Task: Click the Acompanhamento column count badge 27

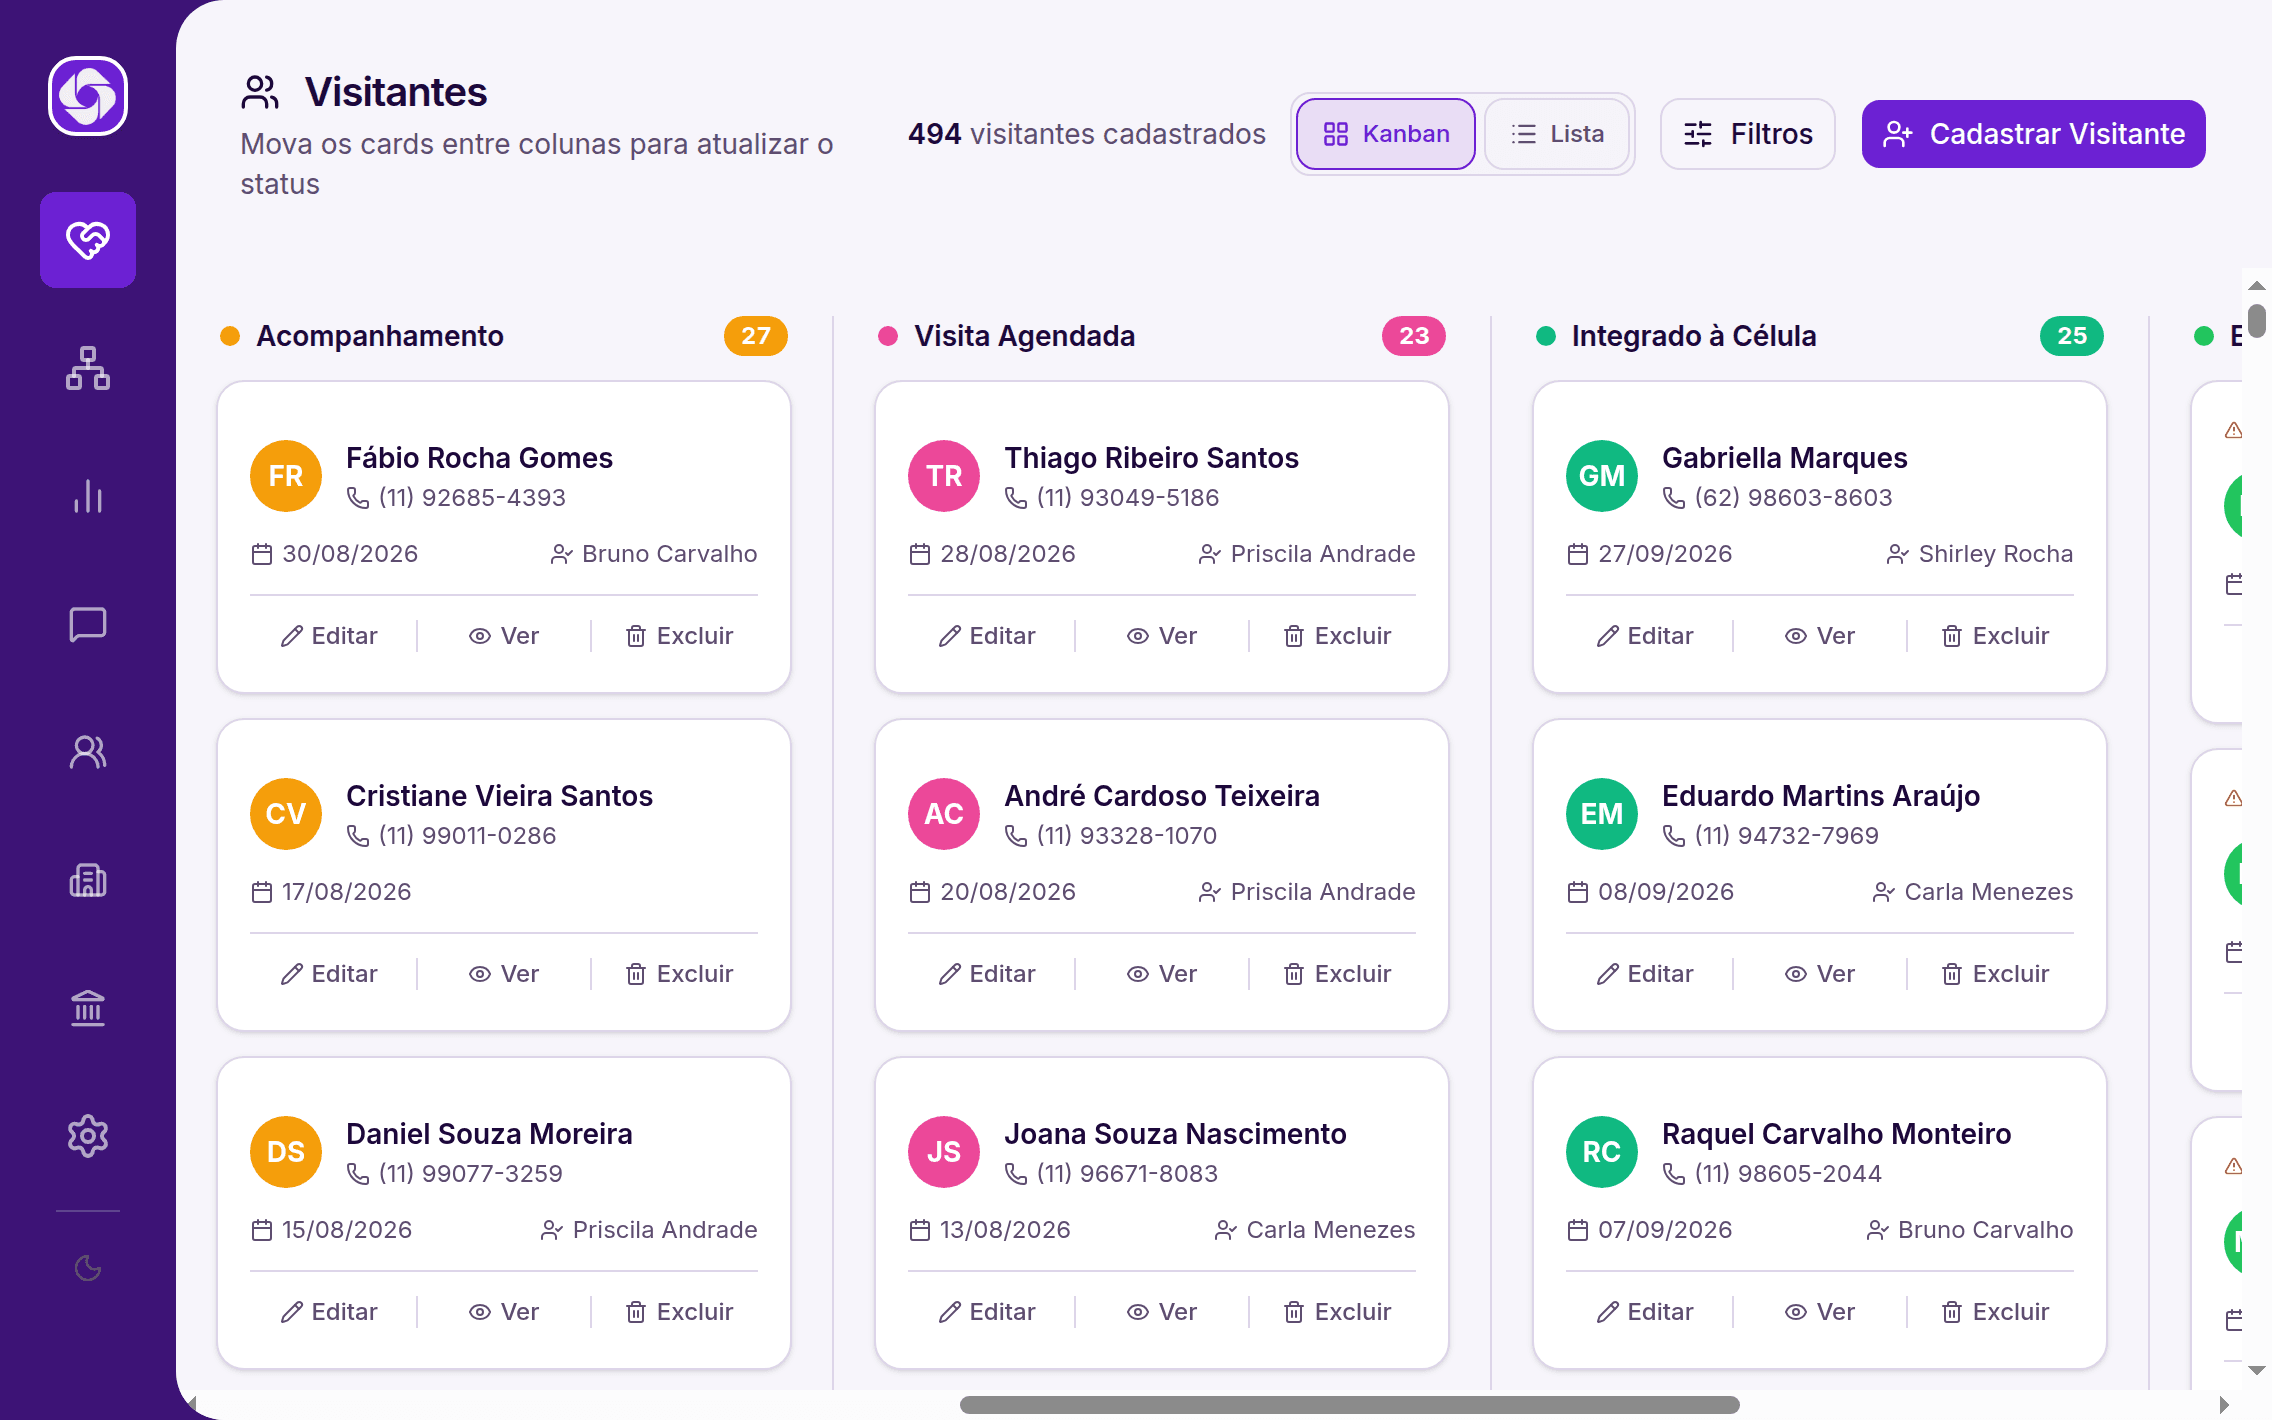Action: 756,336
